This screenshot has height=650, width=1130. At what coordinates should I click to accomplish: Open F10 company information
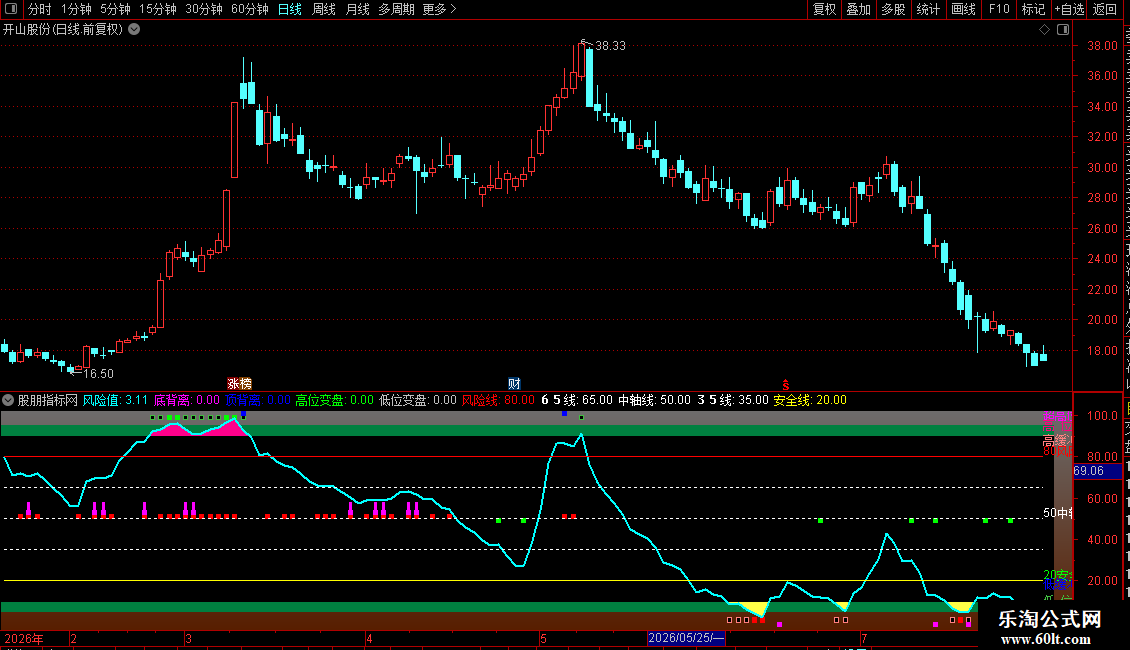999,9
